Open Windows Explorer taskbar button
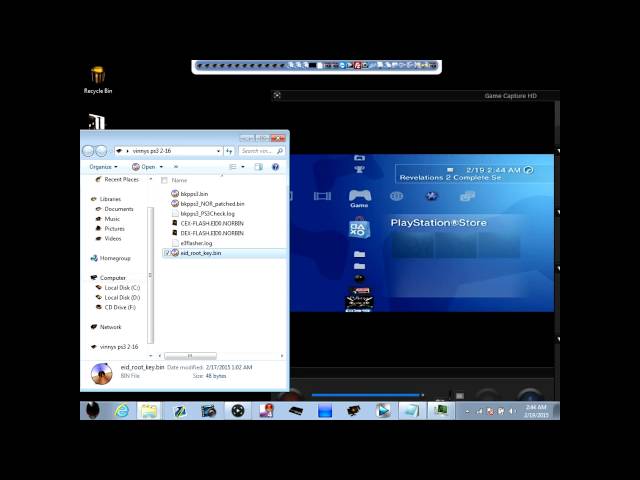The height and width of the screenshot is (480, 640). [x=149, y=411]
